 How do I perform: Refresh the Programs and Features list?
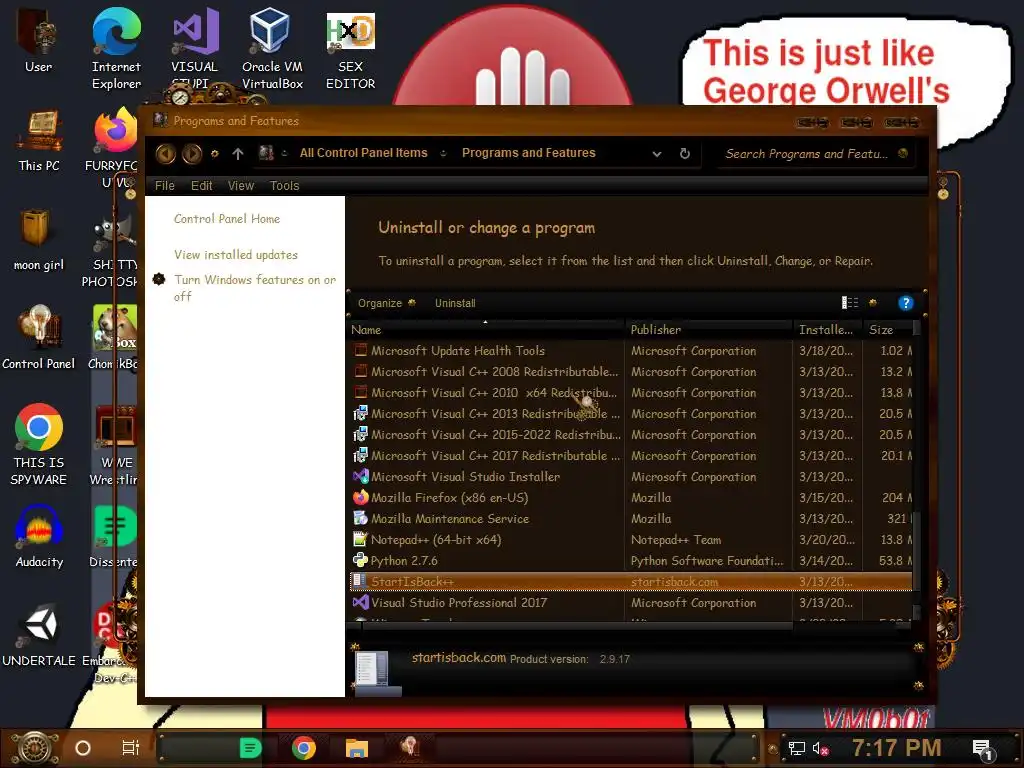(684, 153)
